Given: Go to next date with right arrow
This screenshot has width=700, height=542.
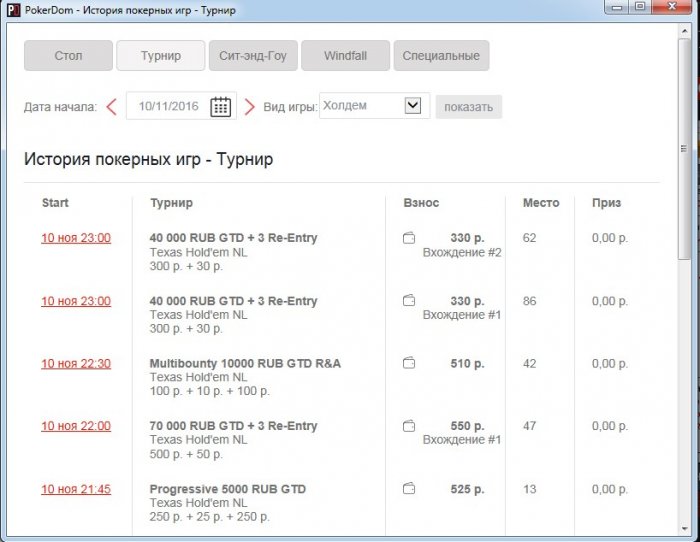Looking at the screenshot, I should pos(250,107).
